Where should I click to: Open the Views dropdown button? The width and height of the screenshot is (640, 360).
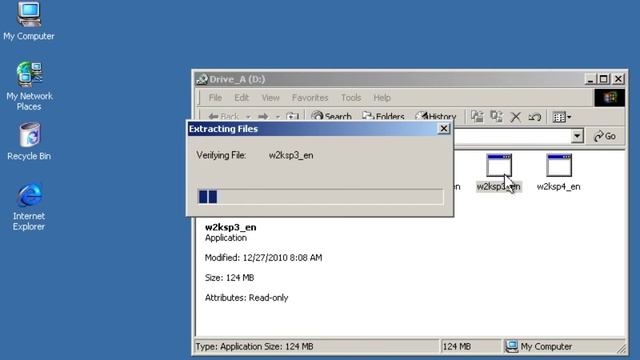point(562,117)
